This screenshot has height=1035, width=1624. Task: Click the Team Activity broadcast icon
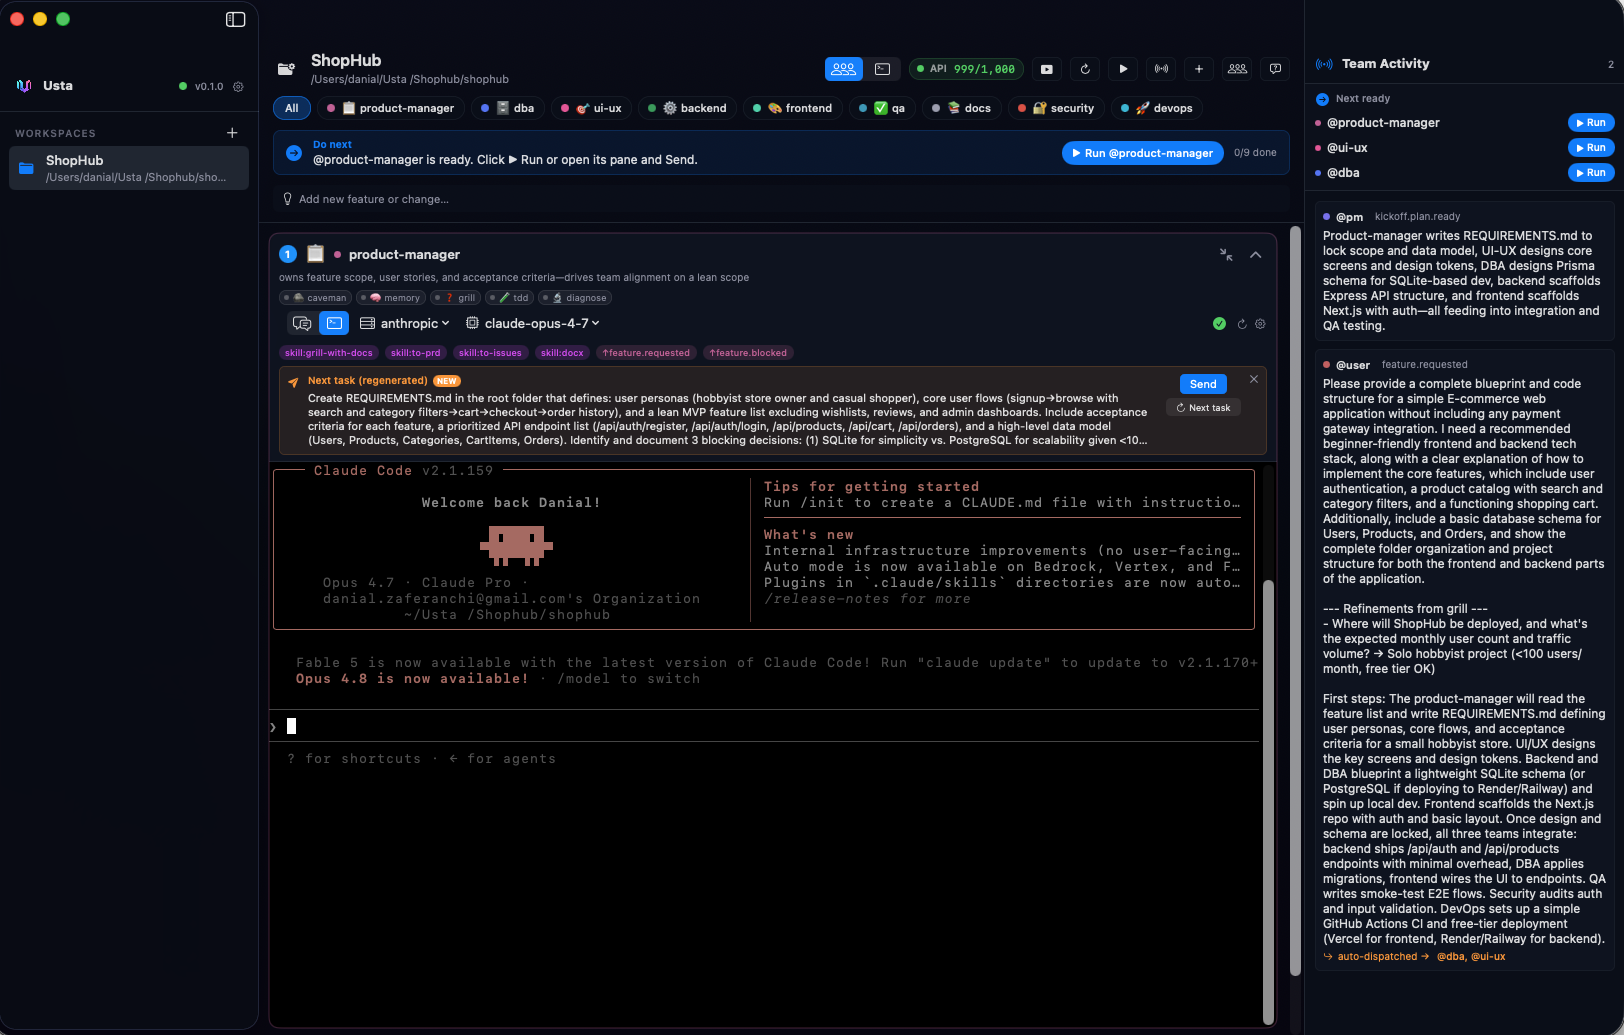click(1324, 64)
